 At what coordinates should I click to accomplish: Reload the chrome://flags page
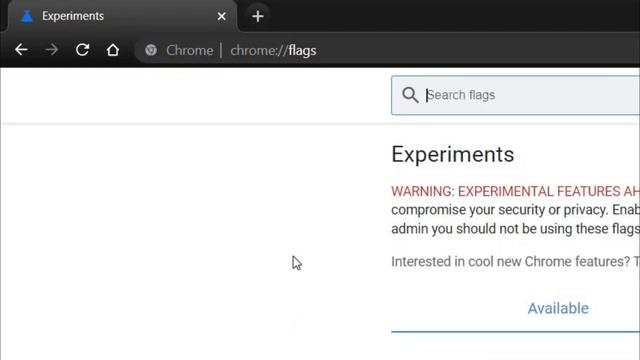click(x=82, y=50)
